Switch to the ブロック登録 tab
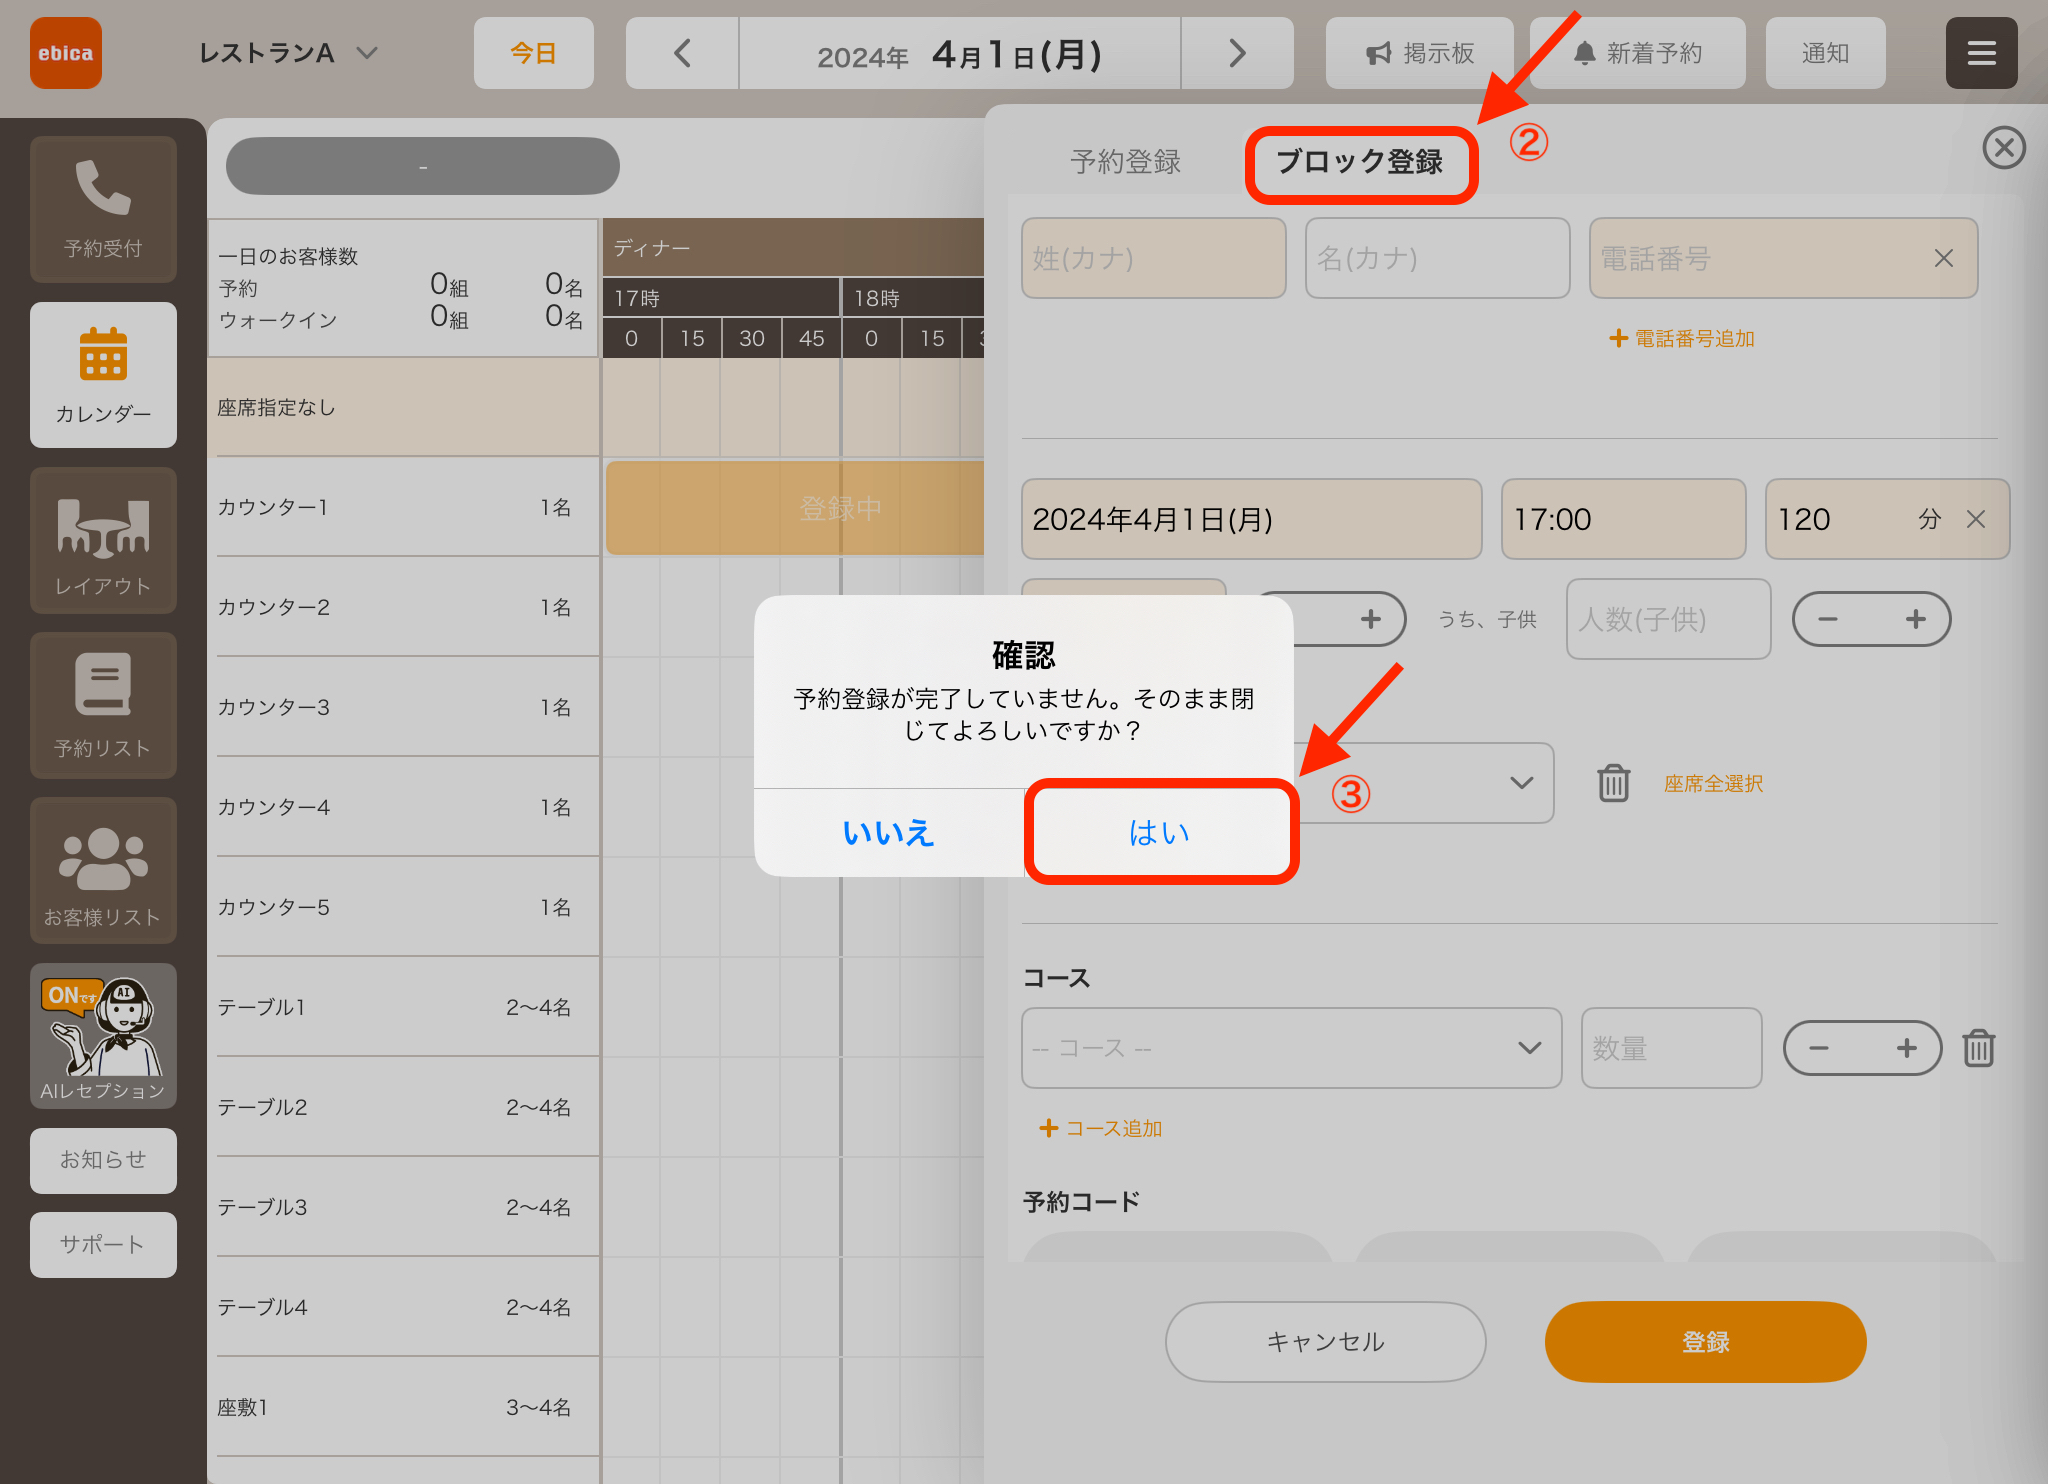Screen dimensions: 2048x1484 click(x=1360, y=162)
